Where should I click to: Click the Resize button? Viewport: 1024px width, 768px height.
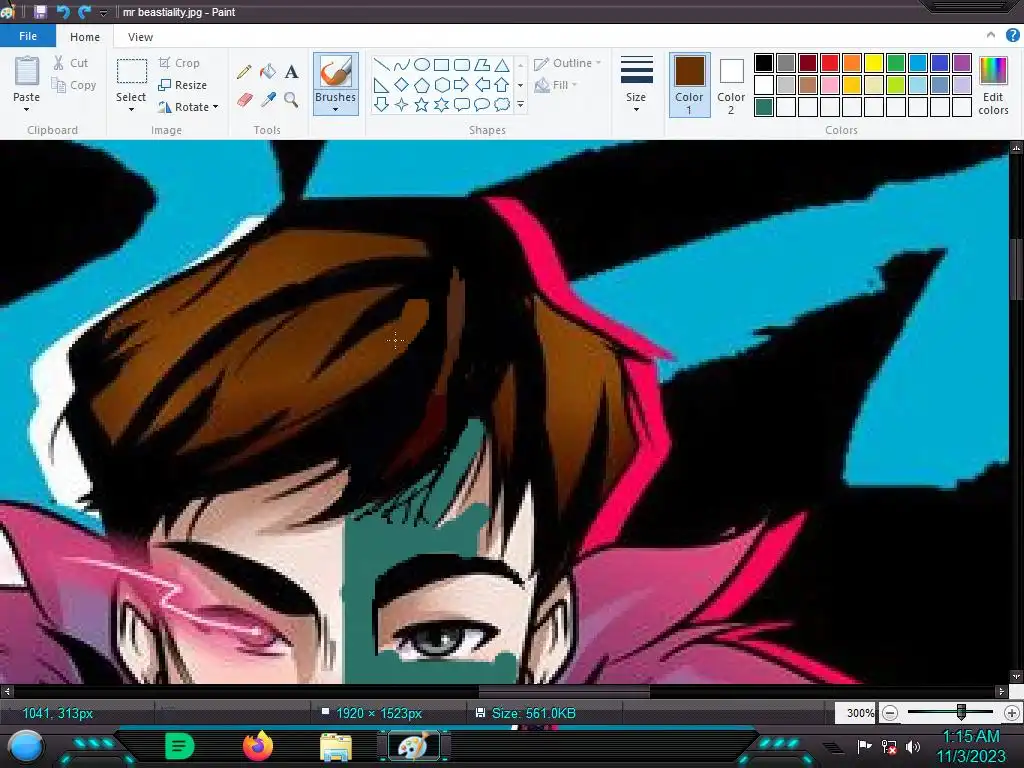click(182, 85)
